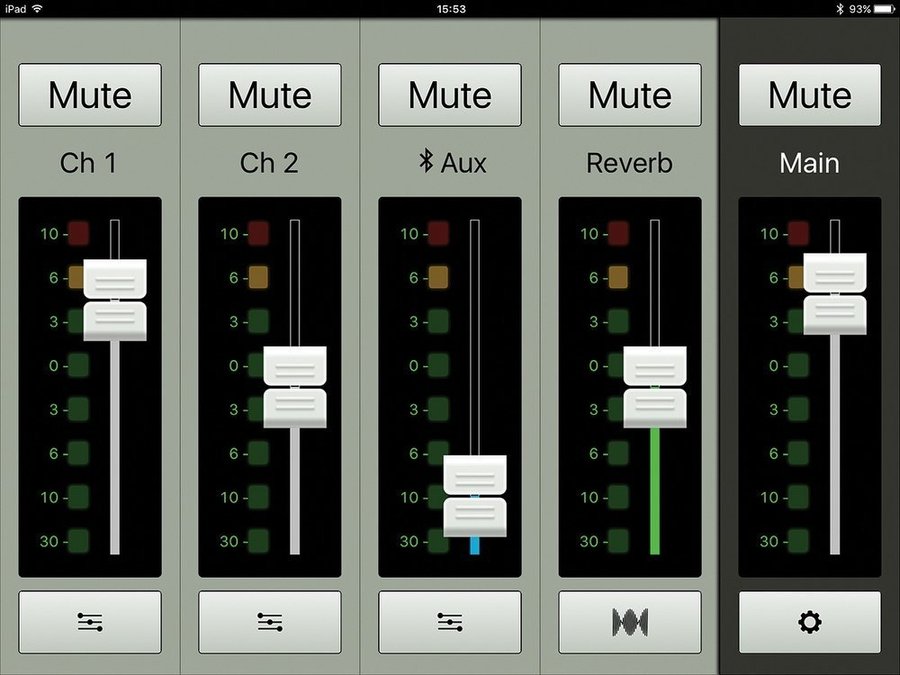Open Ch 2 channel settings icon
The height and width of the screenshot is (675, 900).
270,622
